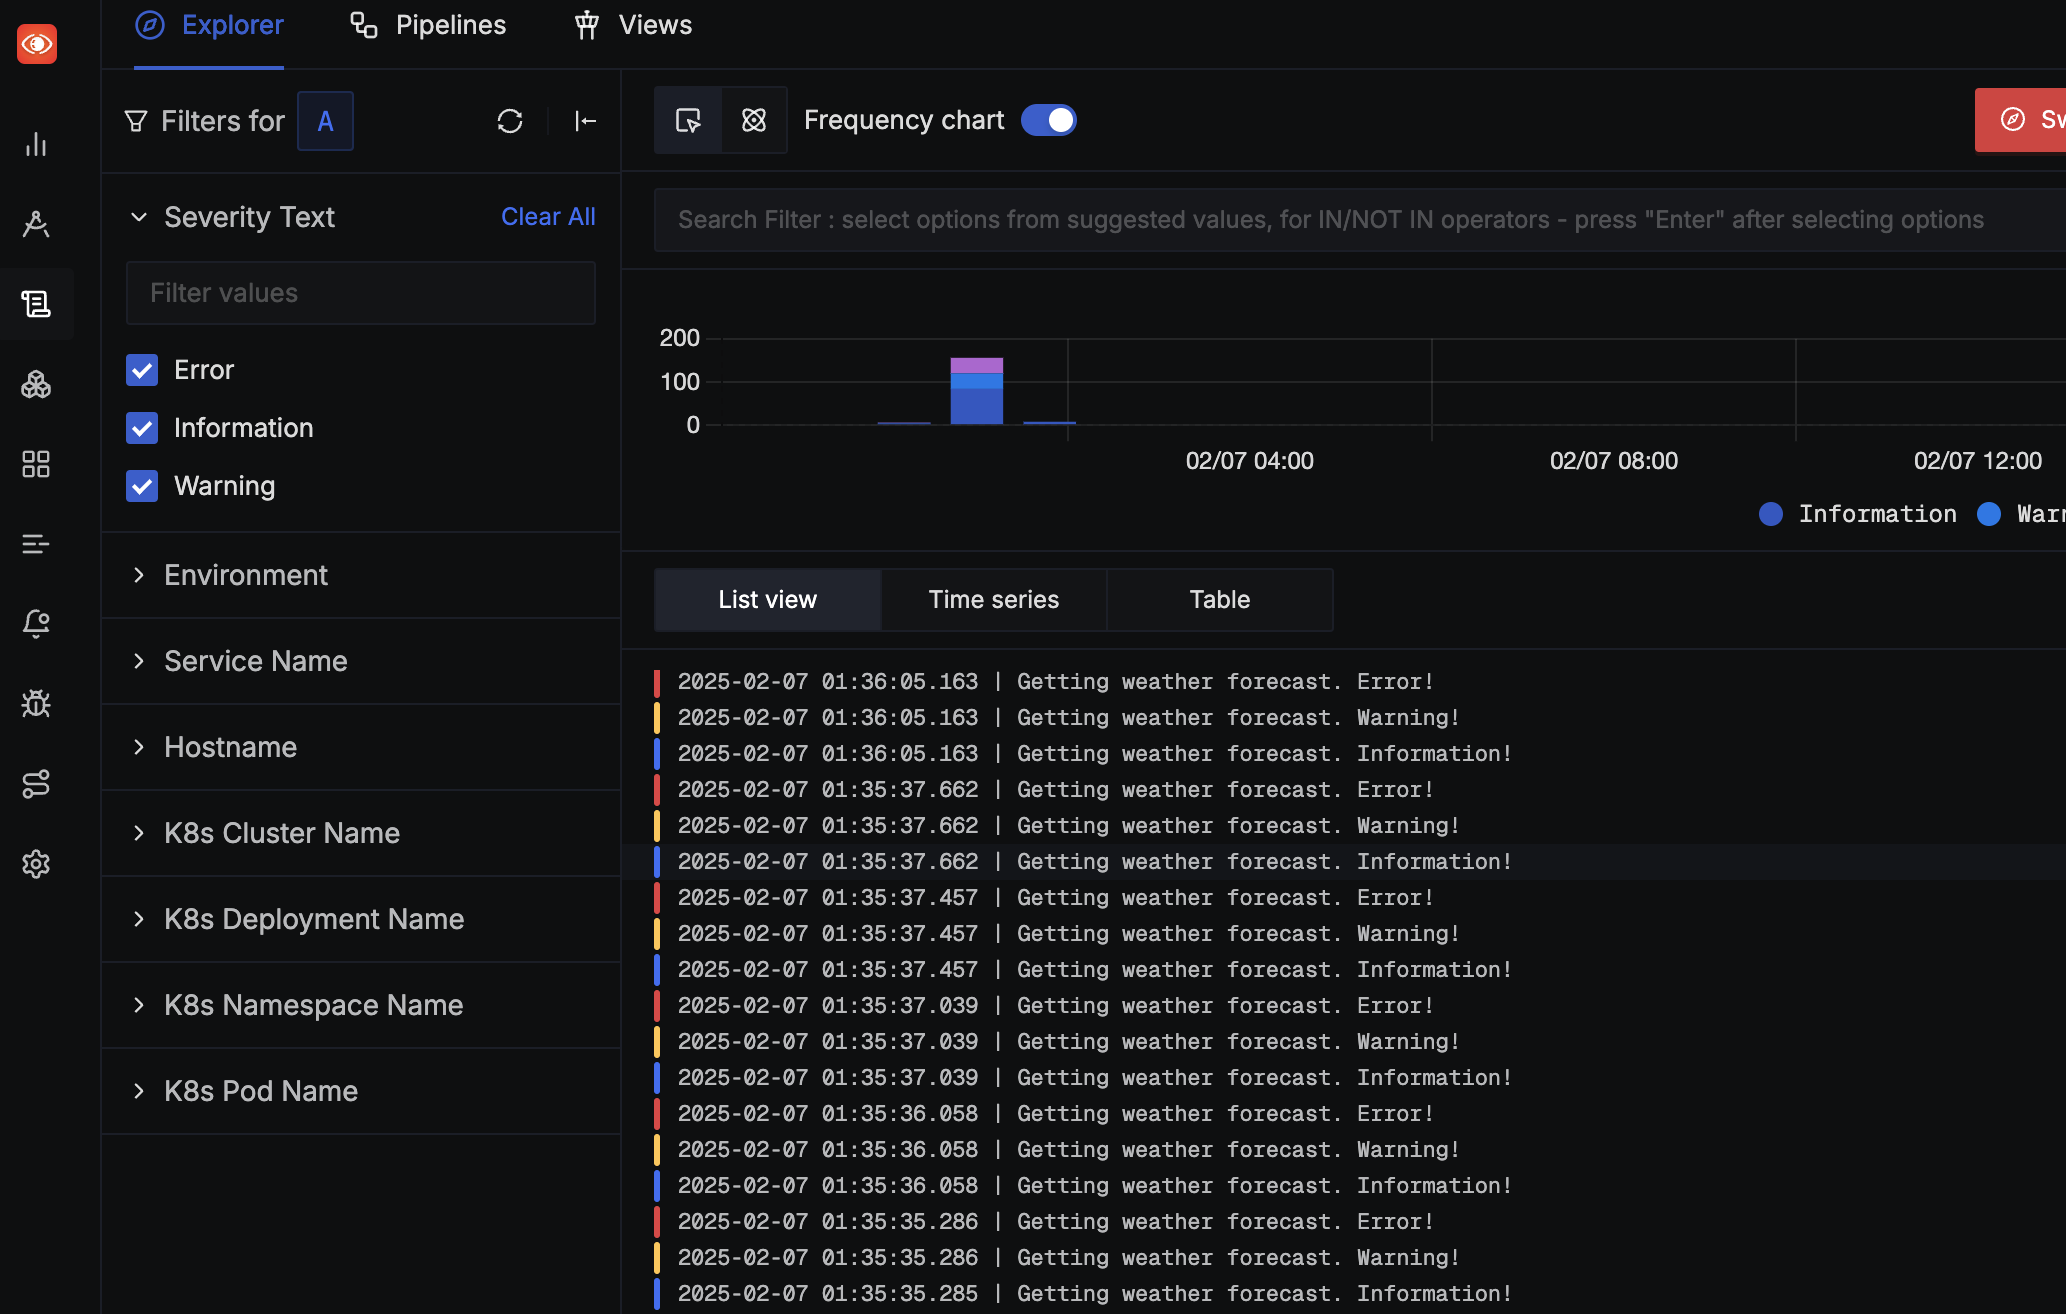Expand the Environment filter section
The width and height of the screenshot is (2066, 1314).
(x=245, y=575)
